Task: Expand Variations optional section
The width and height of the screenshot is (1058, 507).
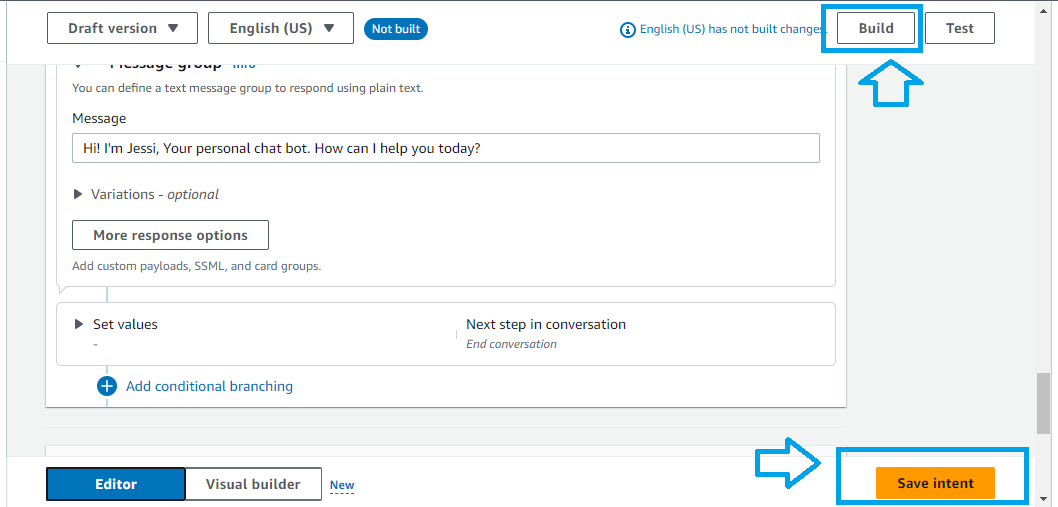Action: 78,194
